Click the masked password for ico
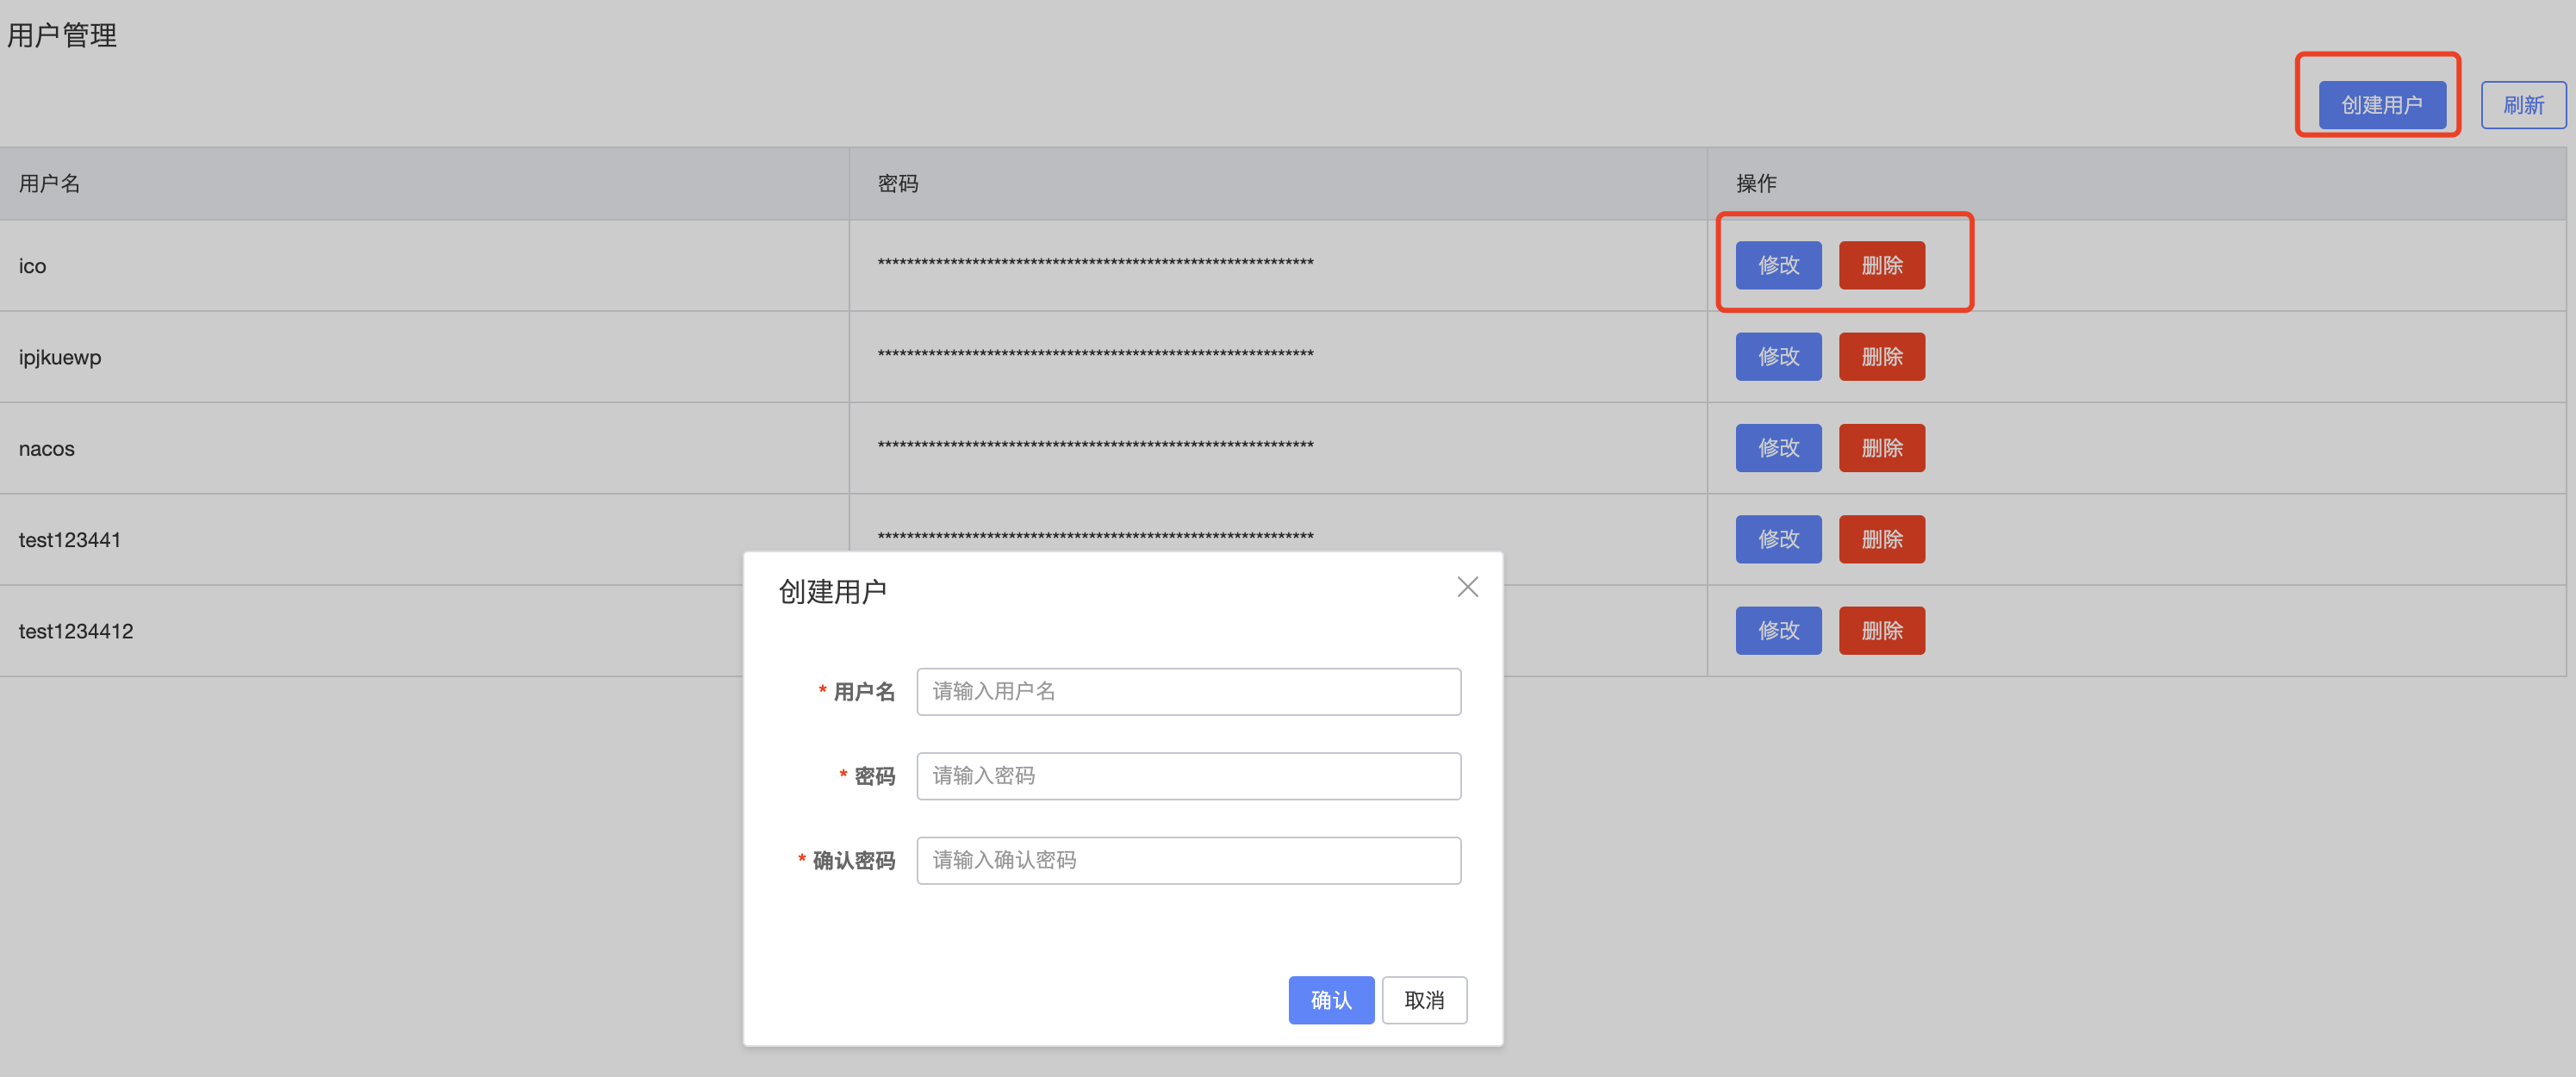 (1095, 264)
